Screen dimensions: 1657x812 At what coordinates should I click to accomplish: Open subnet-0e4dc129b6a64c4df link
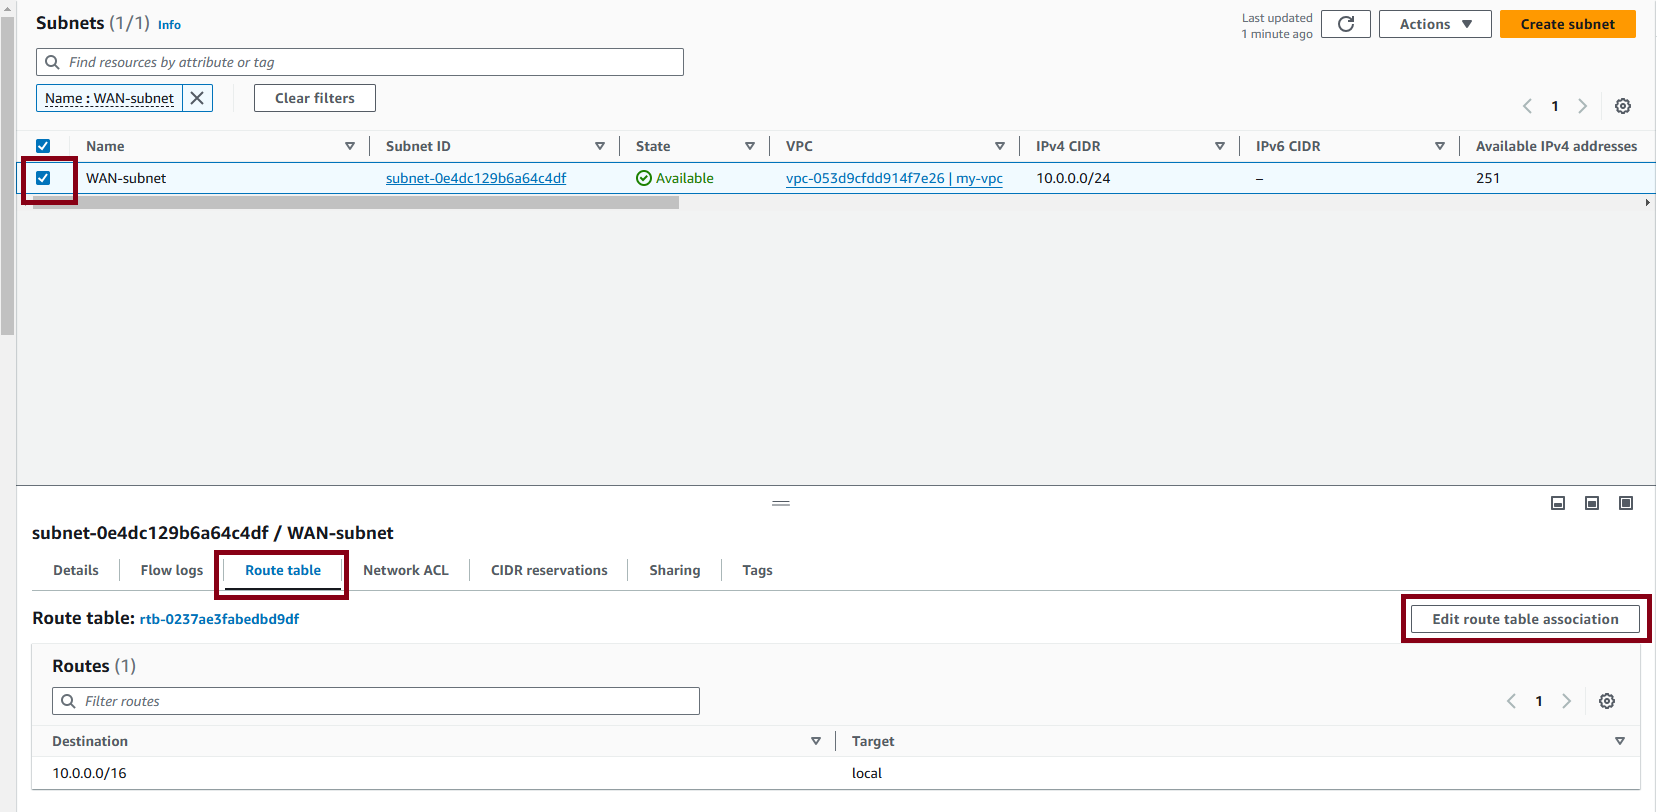pyautogui.click(x=476, y=178)
